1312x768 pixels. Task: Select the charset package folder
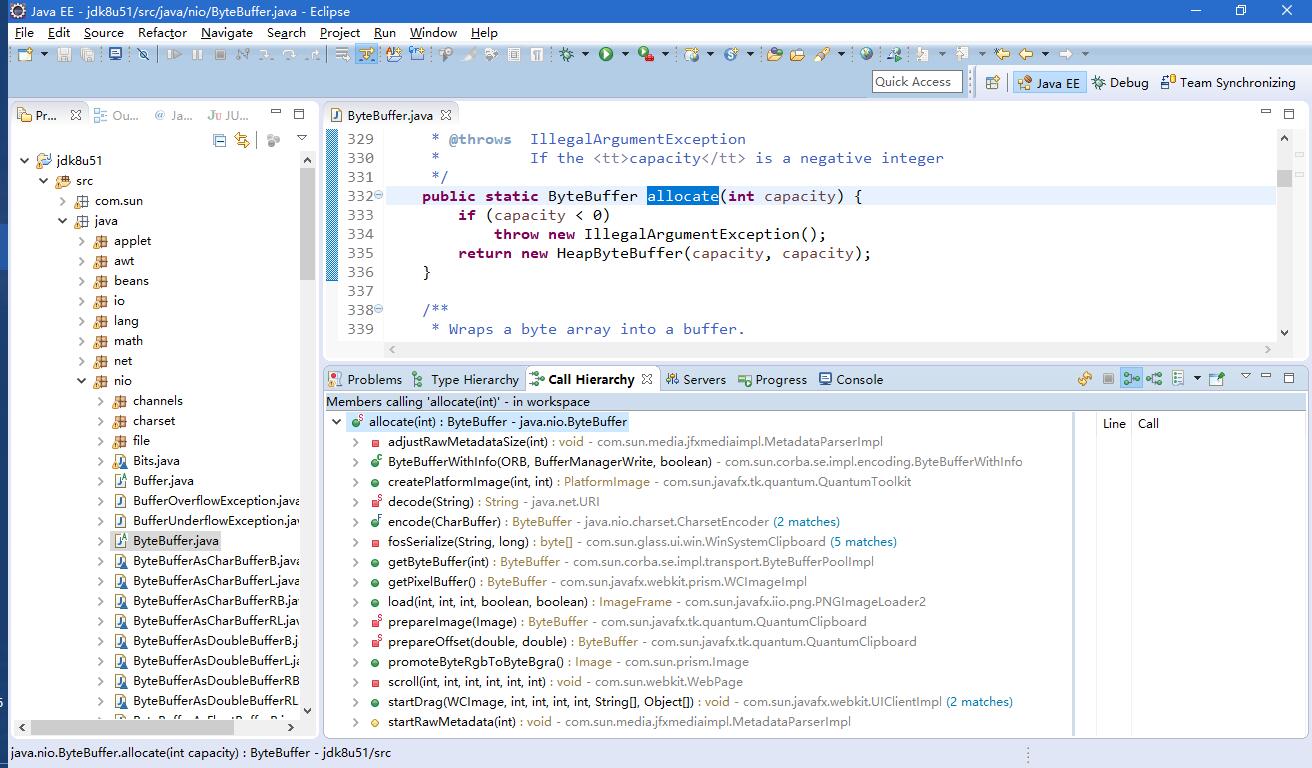[x=153, y=421]
